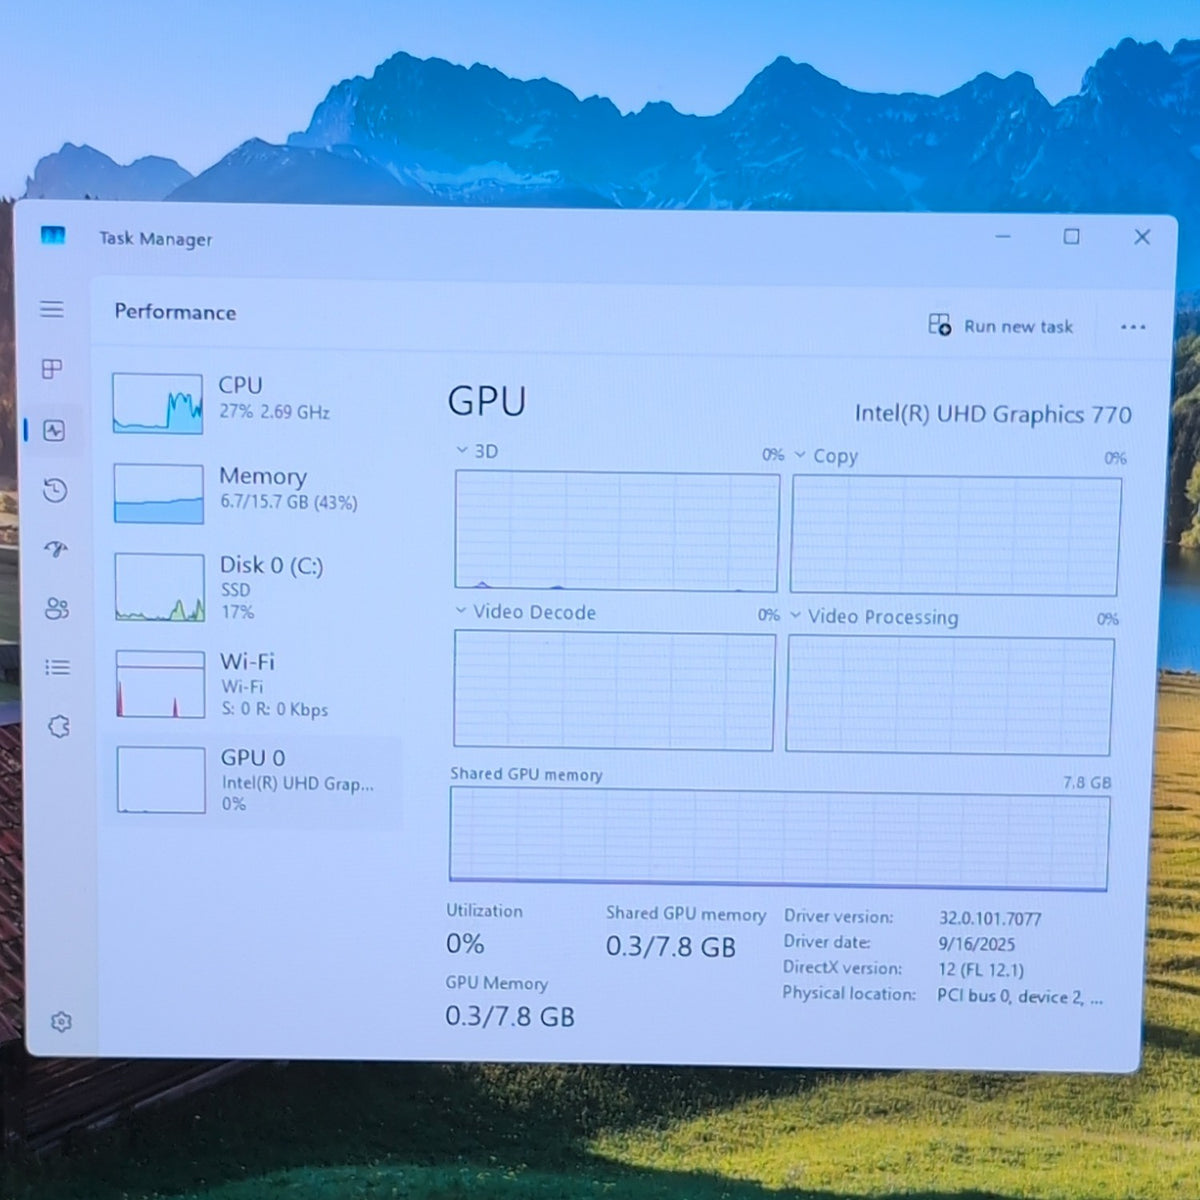The height and width of the screenshot is (1200, 1200).
Task: Open the Video Processing engine dropdown
Action: click(874, 617)
